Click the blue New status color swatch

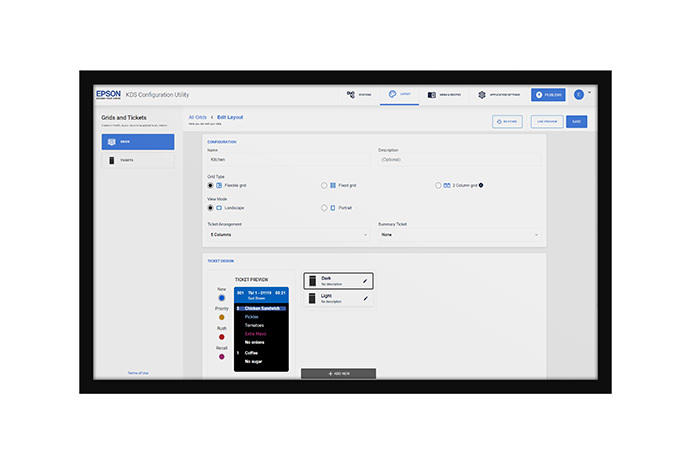pyautogui.click(x=221, y=297)
